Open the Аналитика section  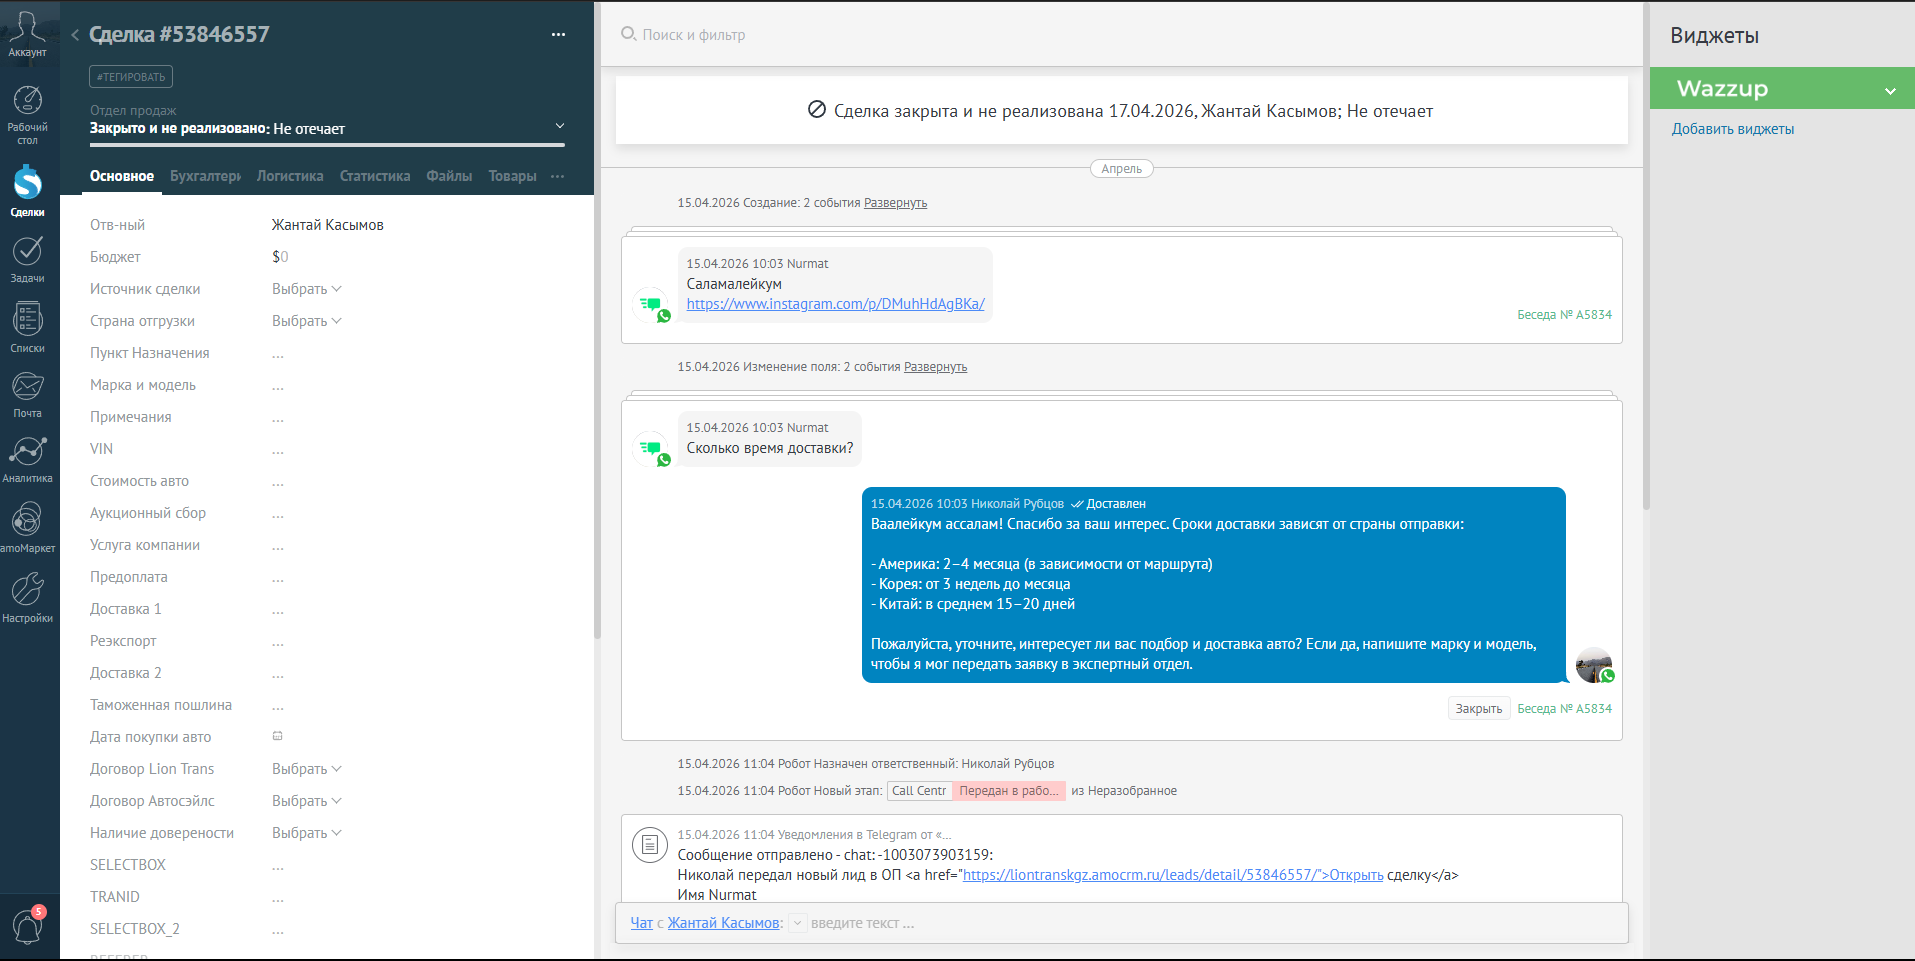click(x=27, y=459)
